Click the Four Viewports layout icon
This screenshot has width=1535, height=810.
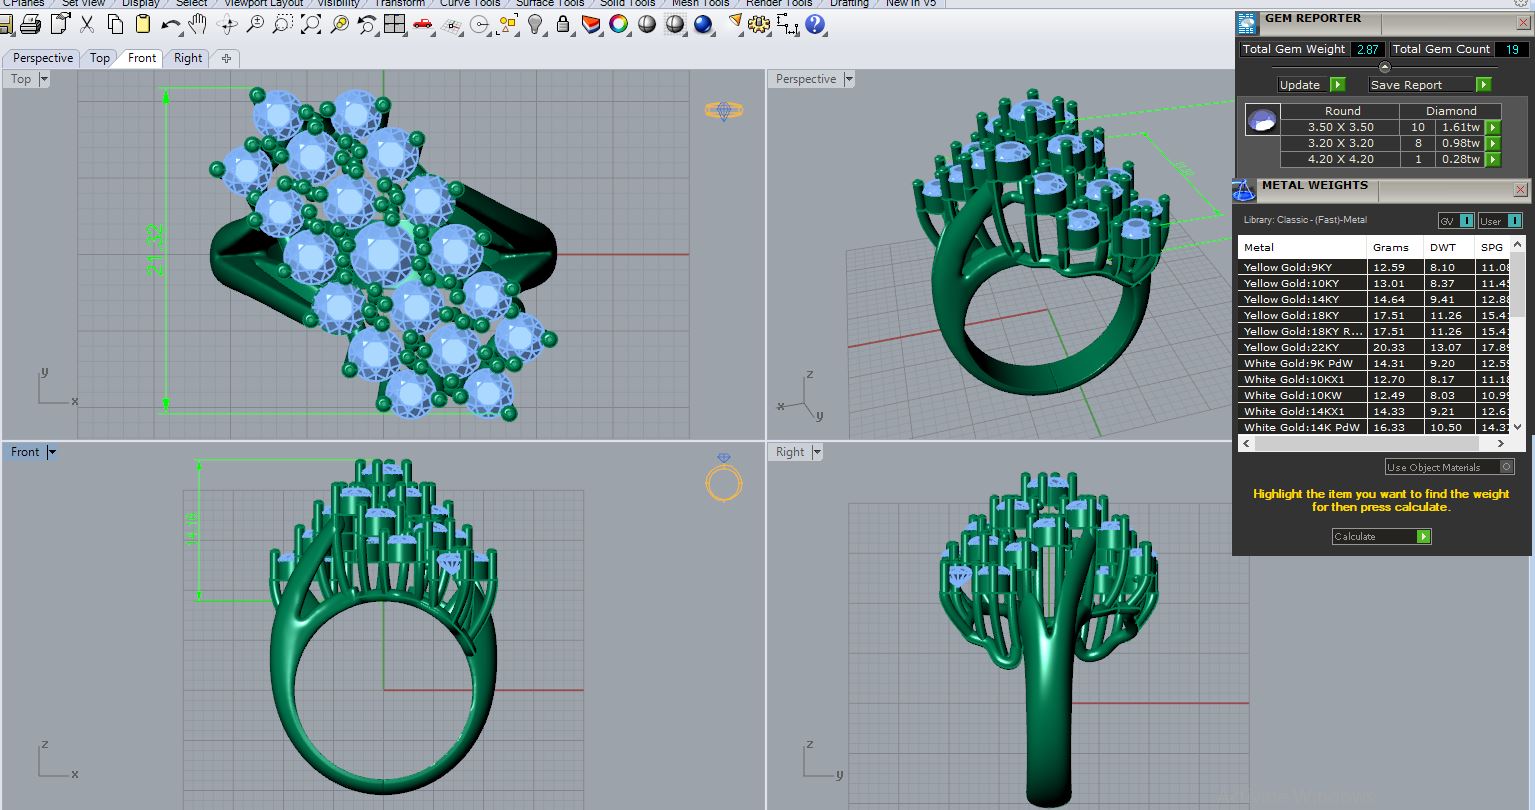point(395,24)
